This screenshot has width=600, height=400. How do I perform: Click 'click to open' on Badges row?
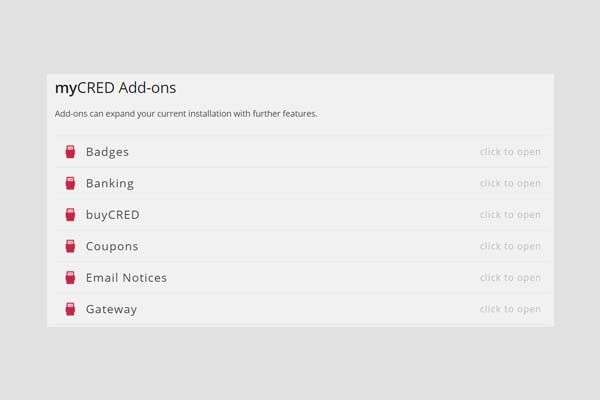pos(510,152)
